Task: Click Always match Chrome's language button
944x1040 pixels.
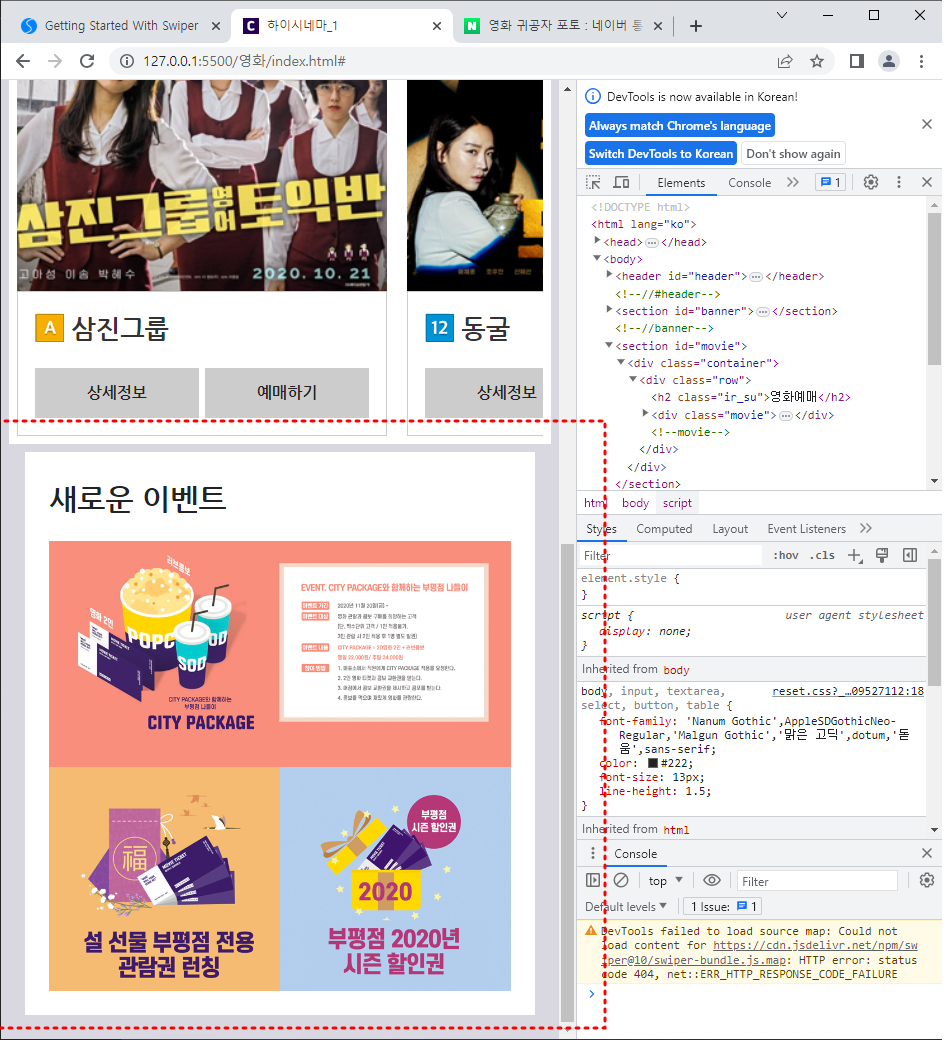Action: (679, 125)
